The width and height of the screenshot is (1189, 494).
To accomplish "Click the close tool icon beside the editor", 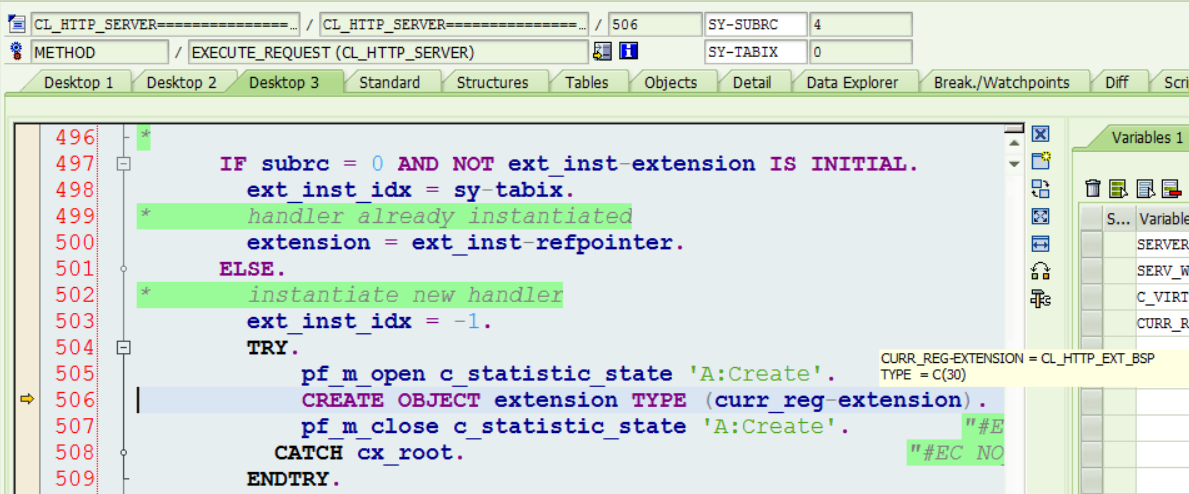I will point(1040,134).
